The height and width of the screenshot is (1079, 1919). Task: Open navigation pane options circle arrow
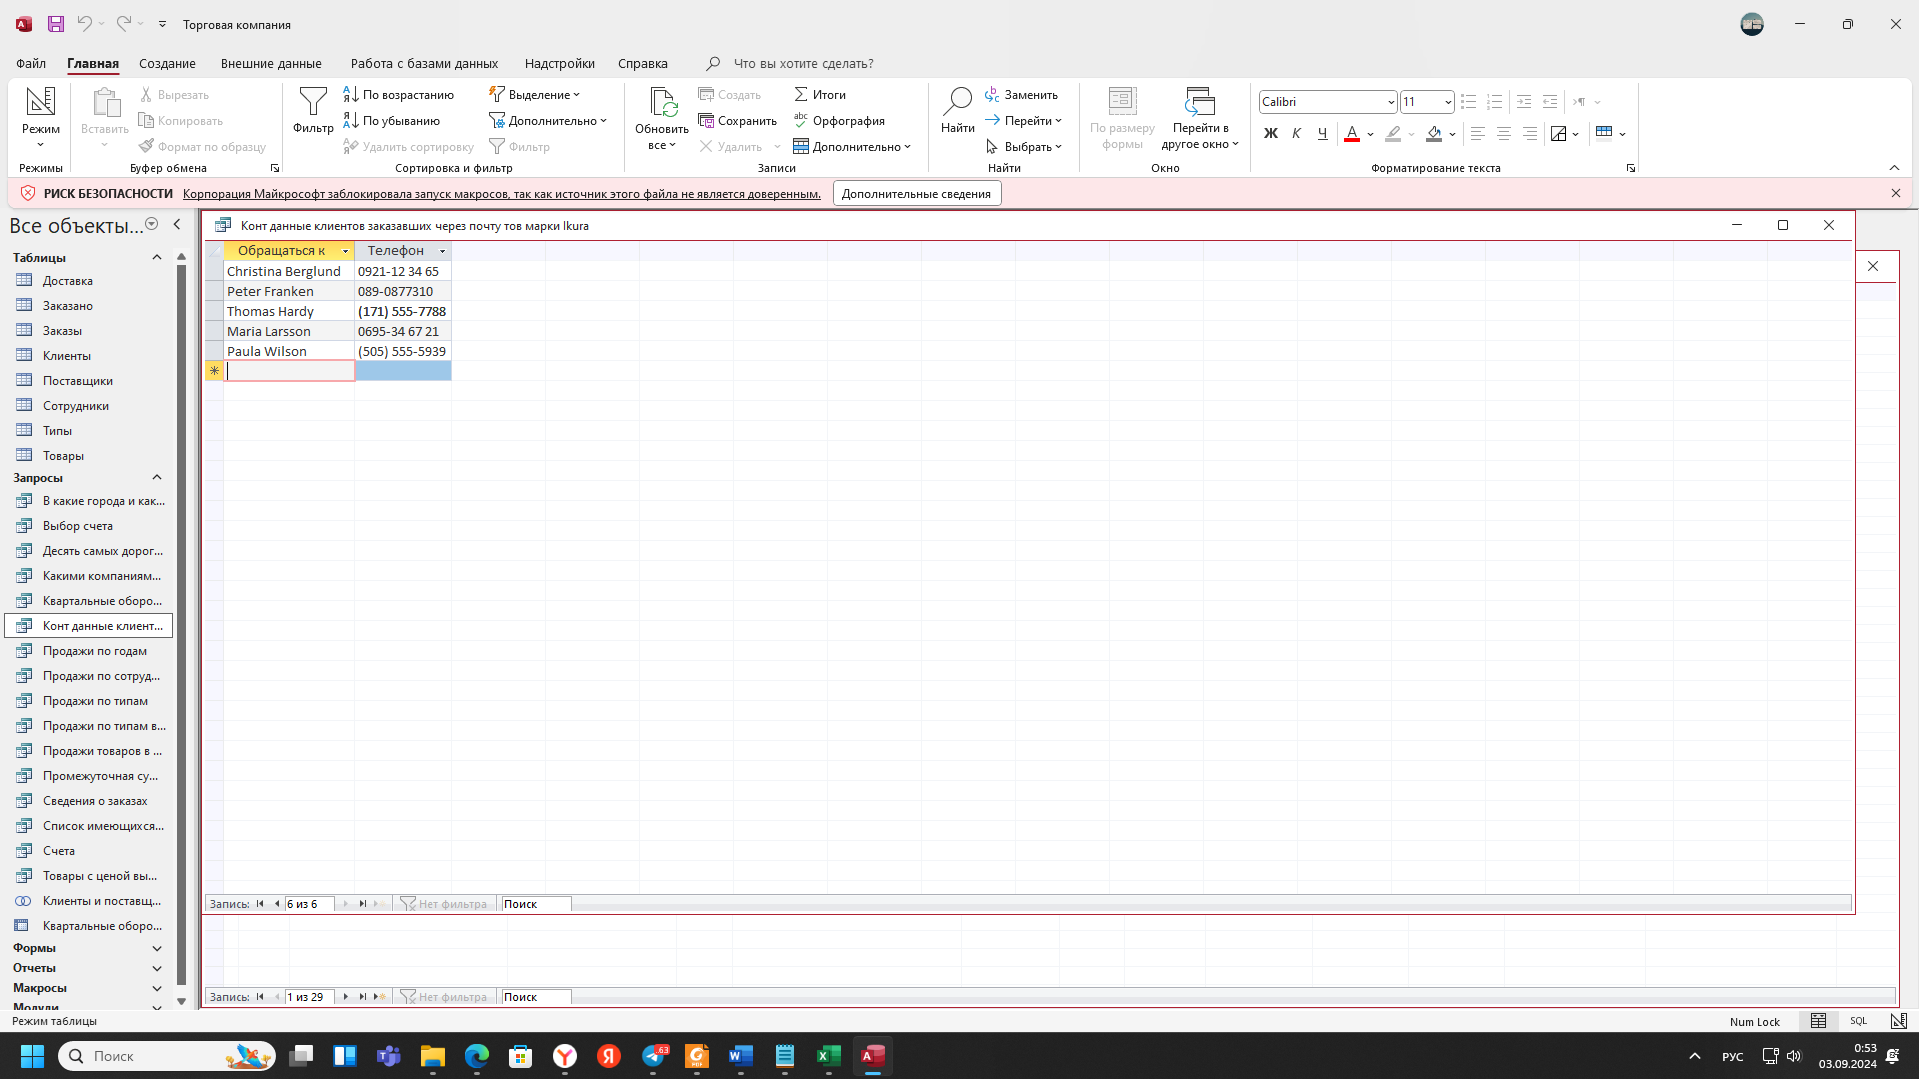click(x=152, y=225)
